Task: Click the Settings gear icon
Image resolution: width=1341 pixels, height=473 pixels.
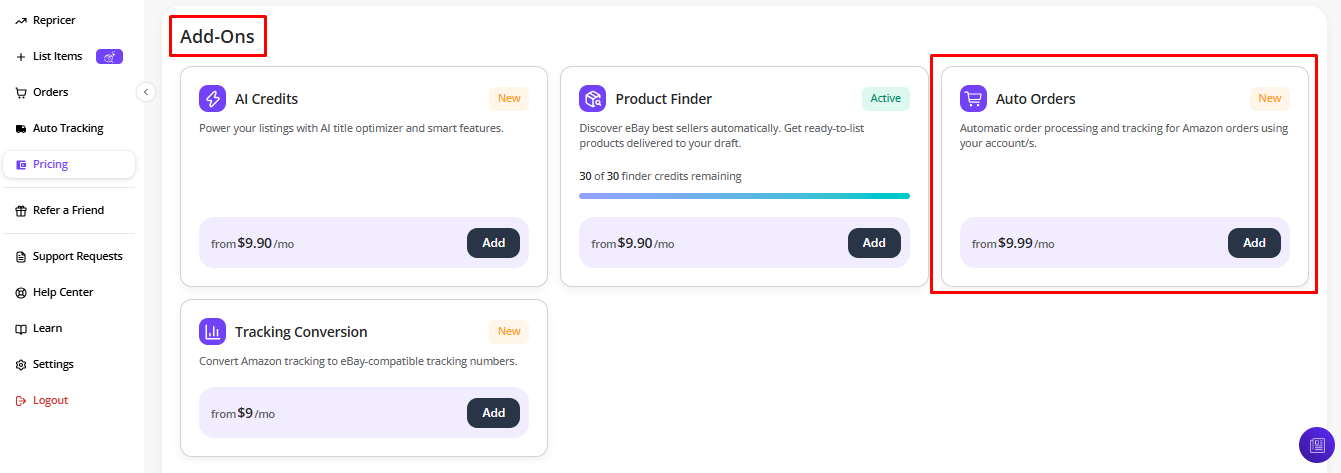Action: pos(21,365)
